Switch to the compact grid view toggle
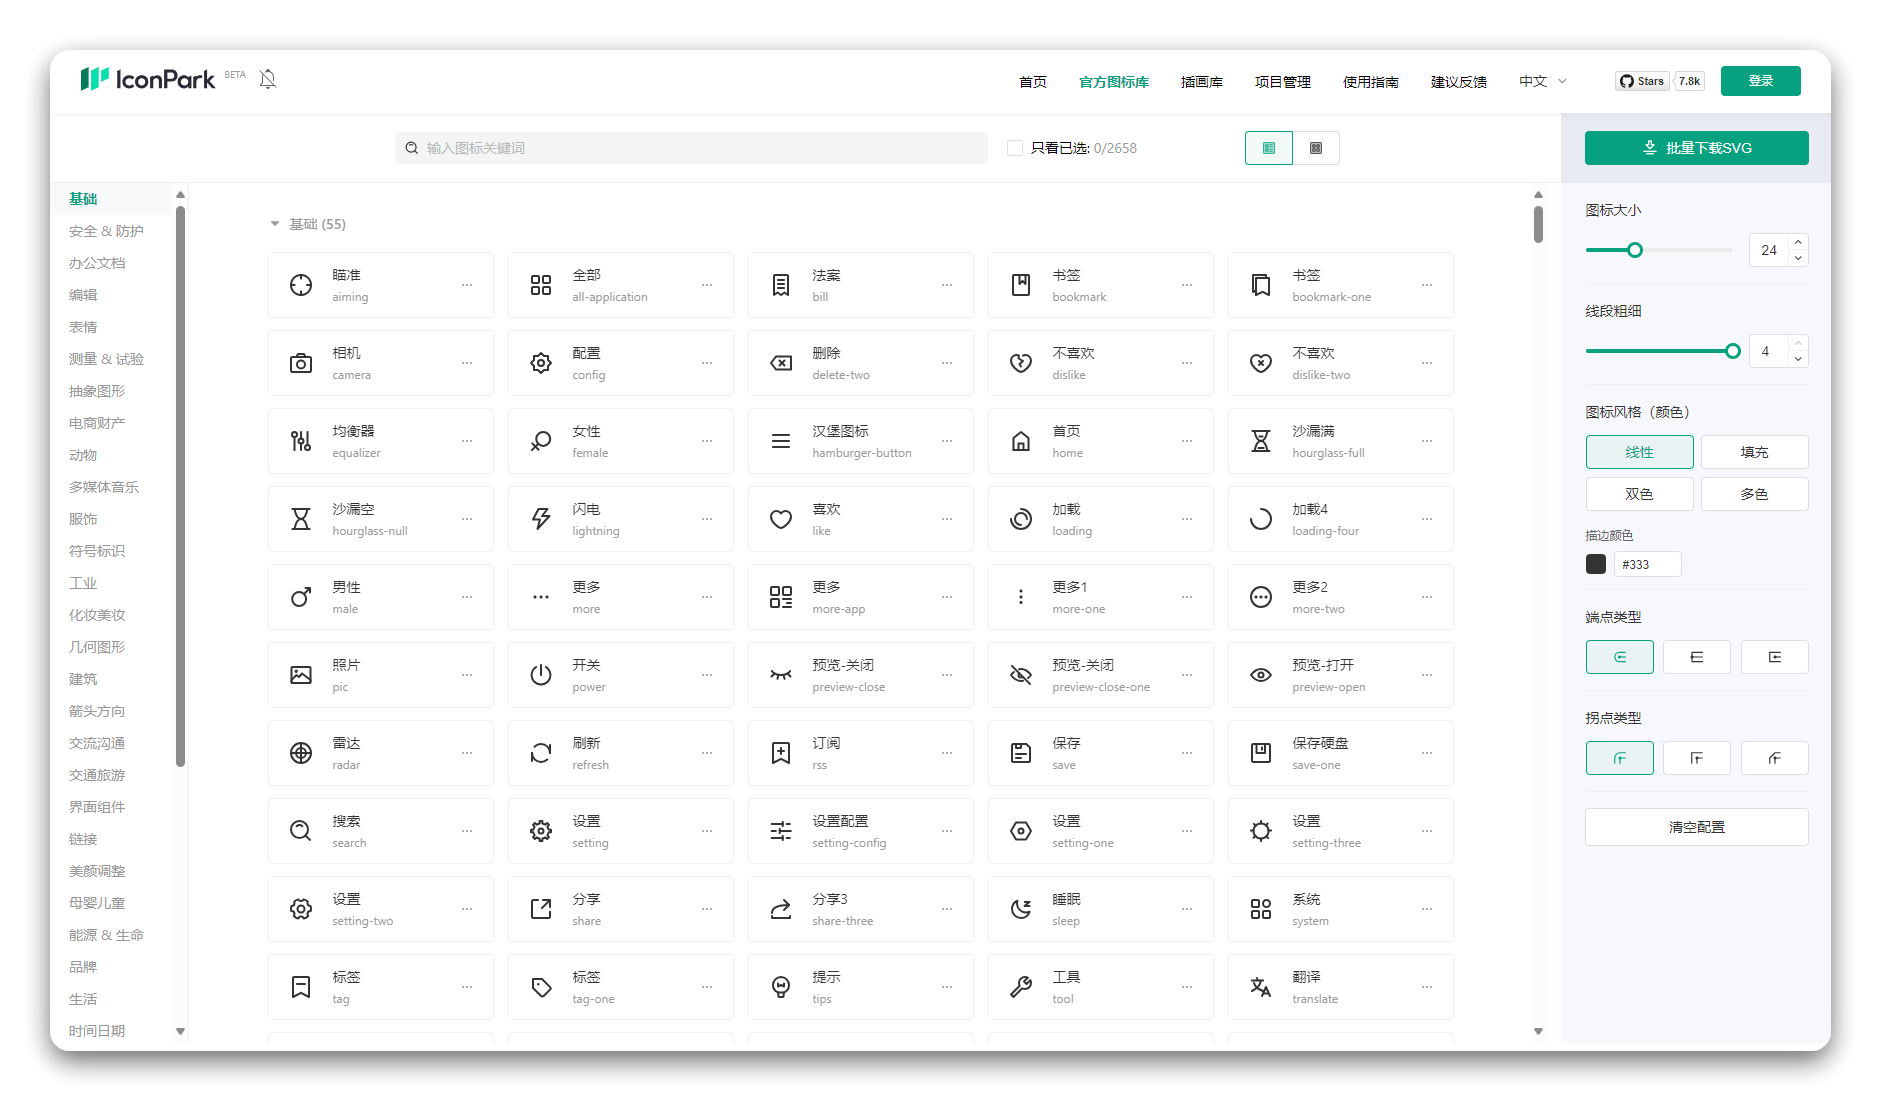Image resolution: width=1881 pixels, height=1101 pixels. (1317, 147)
